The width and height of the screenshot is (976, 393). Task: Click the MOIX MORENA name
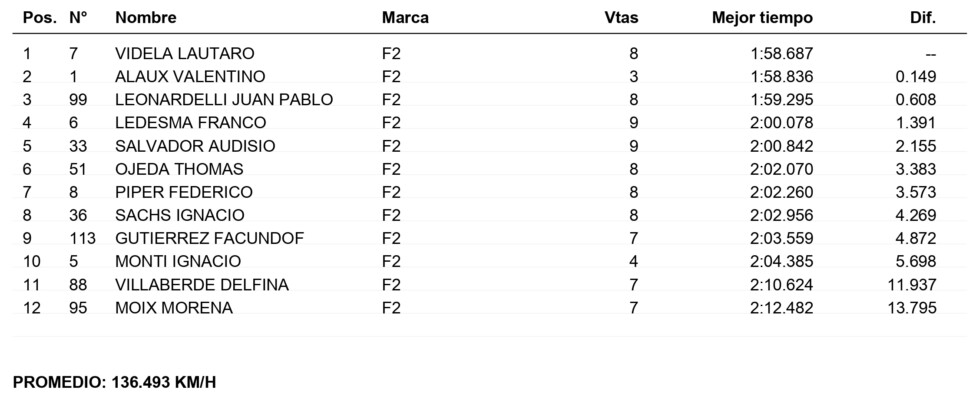coord(174,308)
